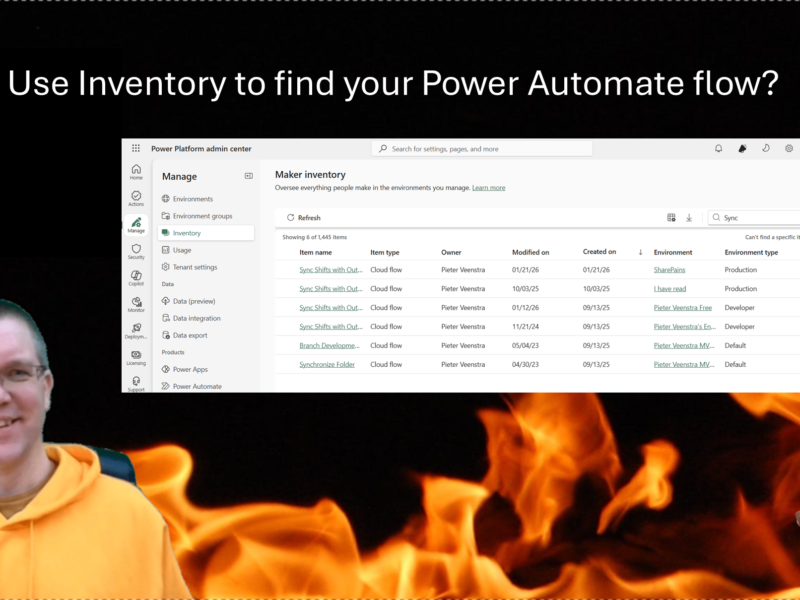Sort by Environment type column header
The image size is (800, 600).
click(751, 252)
